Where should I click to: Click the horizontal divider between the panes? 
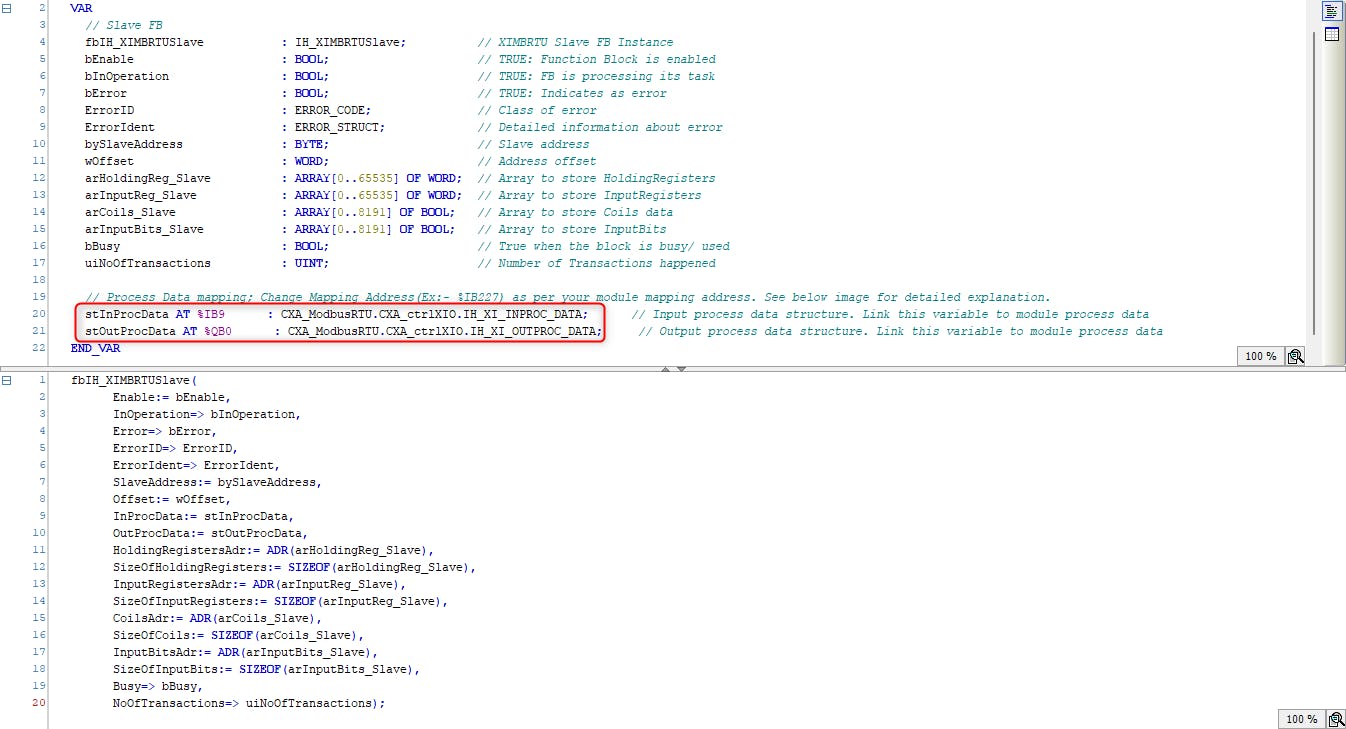tap(400, 369)
